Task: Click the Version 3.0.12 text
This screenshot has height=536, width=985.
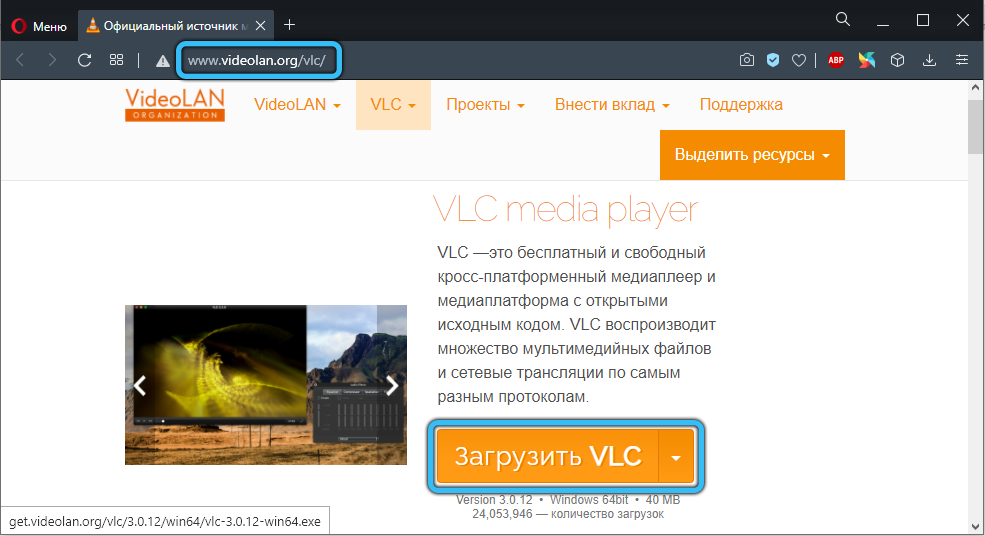Action: (494, 500)
